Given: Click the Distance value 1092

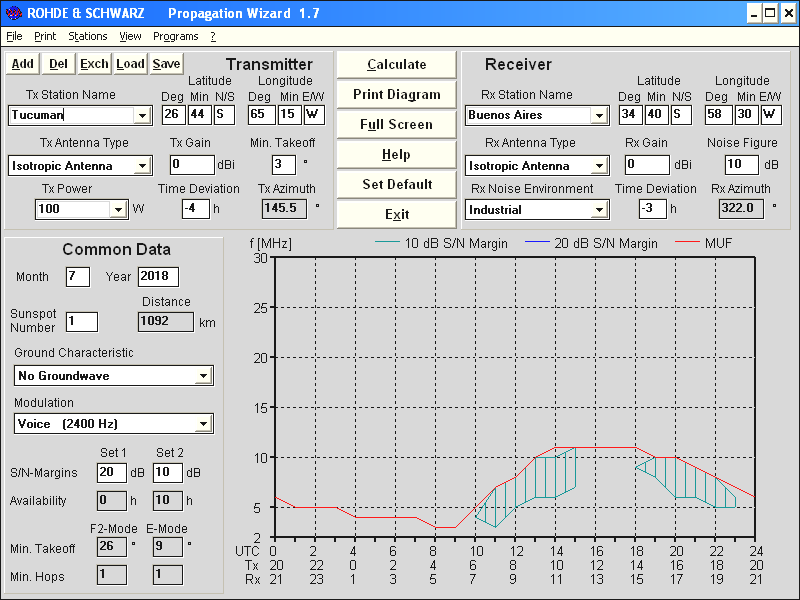Looking at the screenshot, I should click(x=166, y=322).
